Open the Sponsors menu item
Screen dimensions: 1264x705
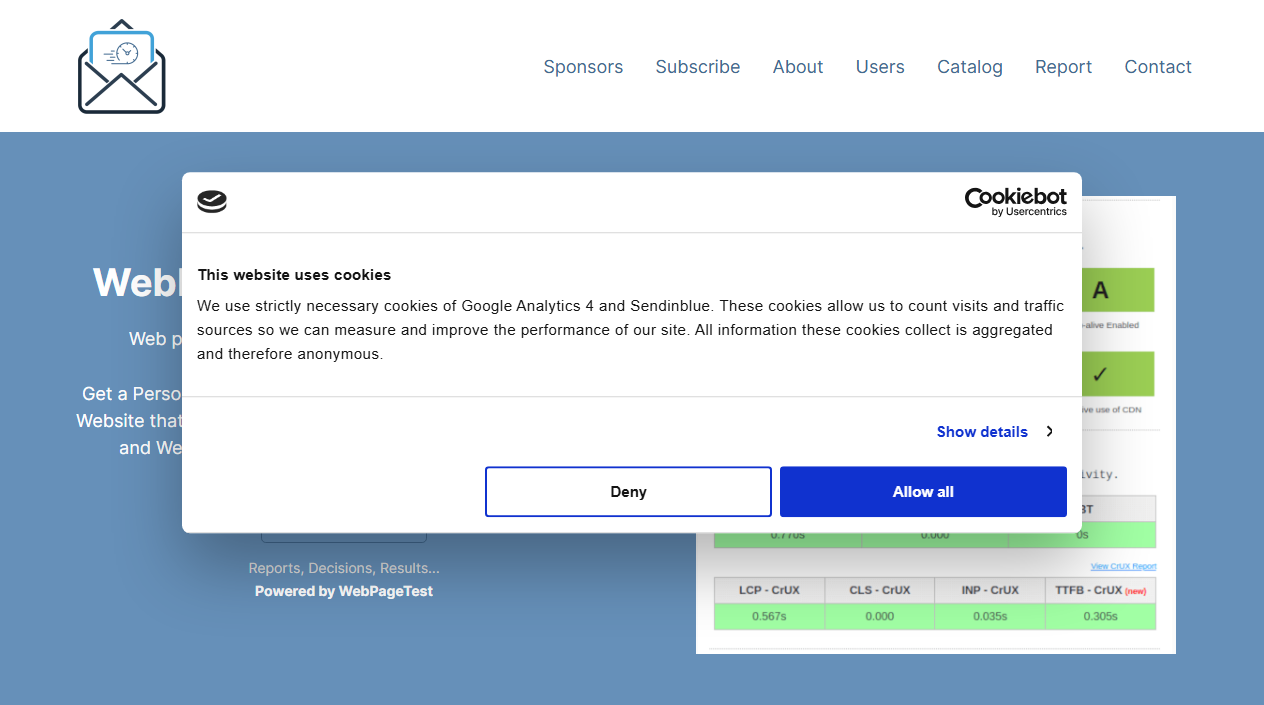pos(583,67)
